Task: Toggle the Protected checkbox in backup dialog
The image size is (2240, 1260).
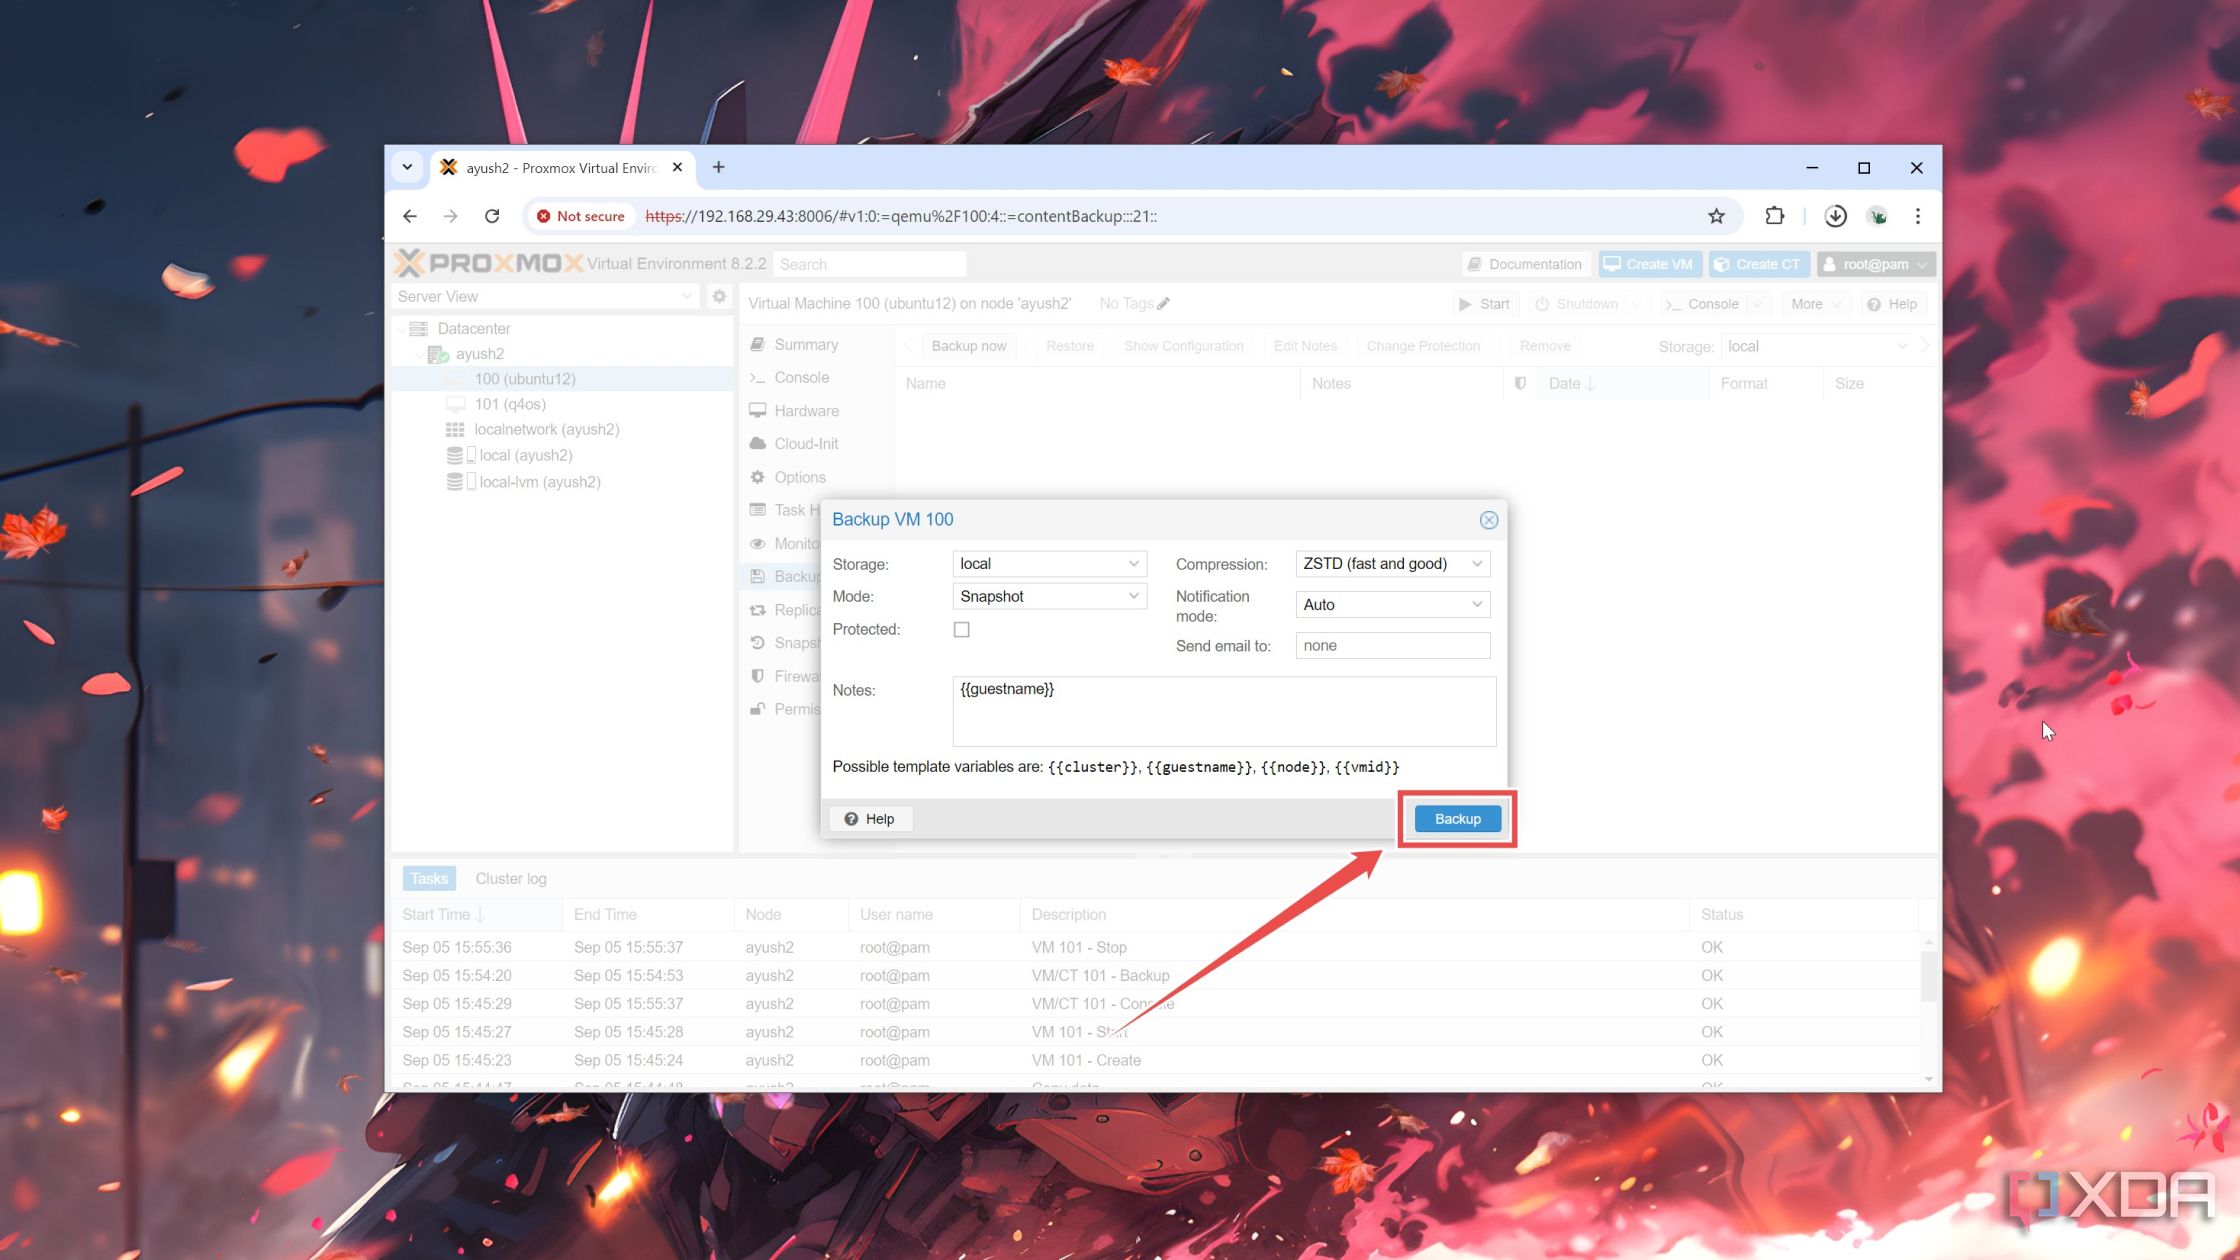Action: [x=963, y=629]
